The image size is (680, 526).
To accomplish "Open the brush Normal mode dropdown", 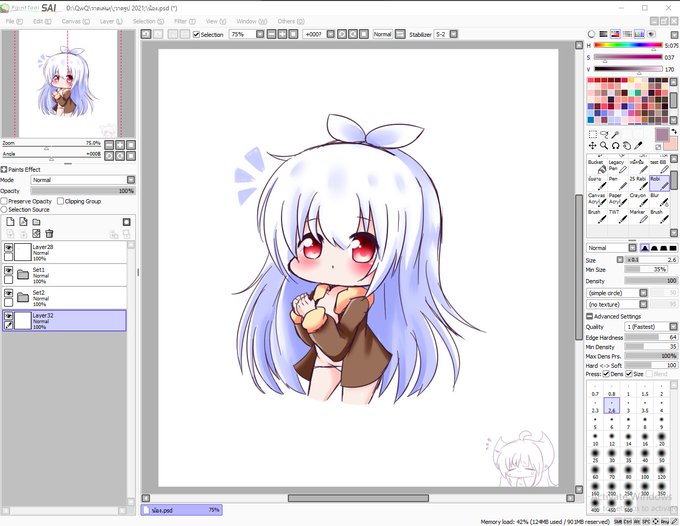I will [x=611, y=248].
